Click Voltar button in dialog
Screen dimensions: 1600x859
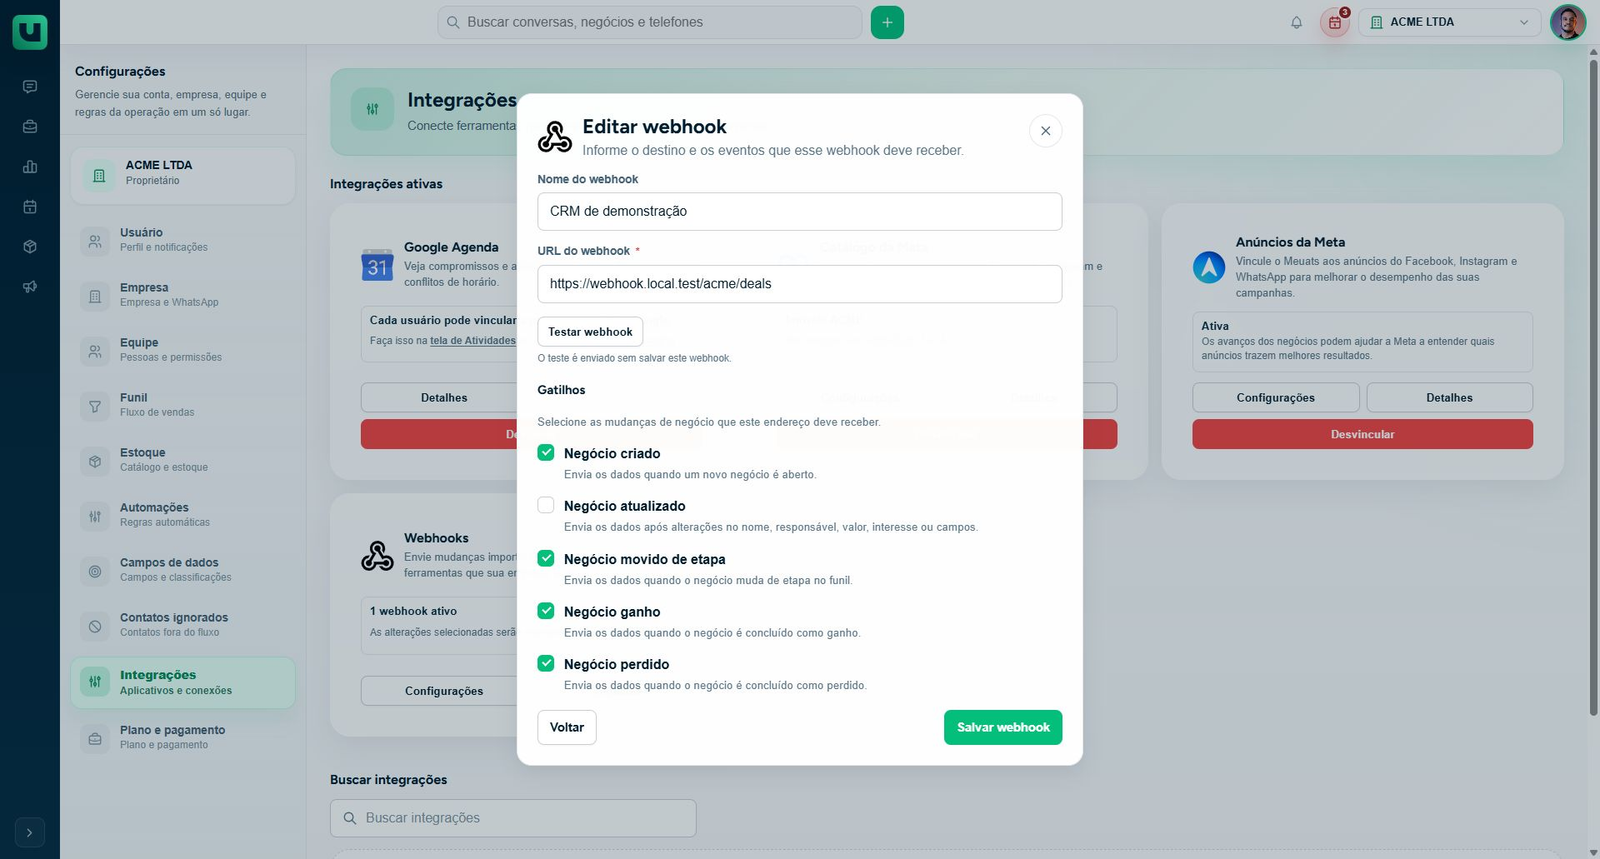(567, 728)
